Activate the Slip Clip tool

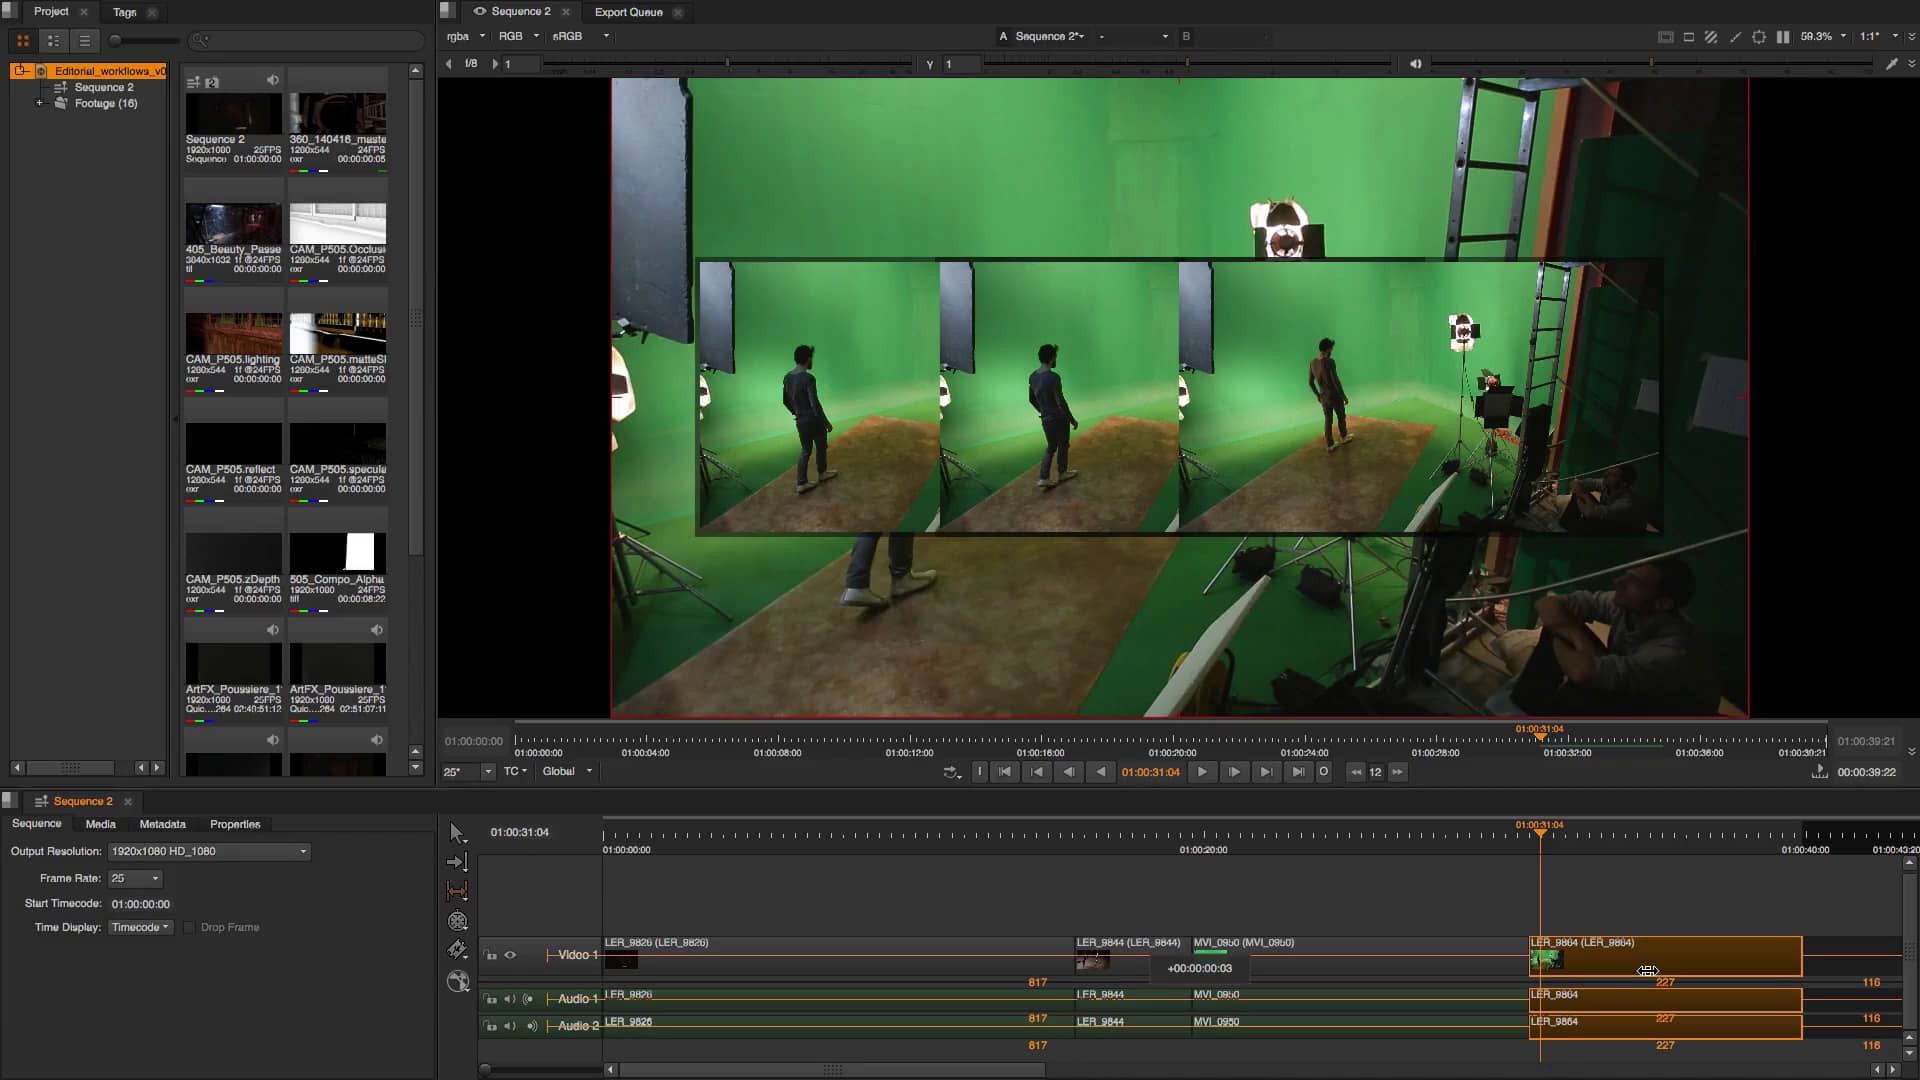click(457, 891)
